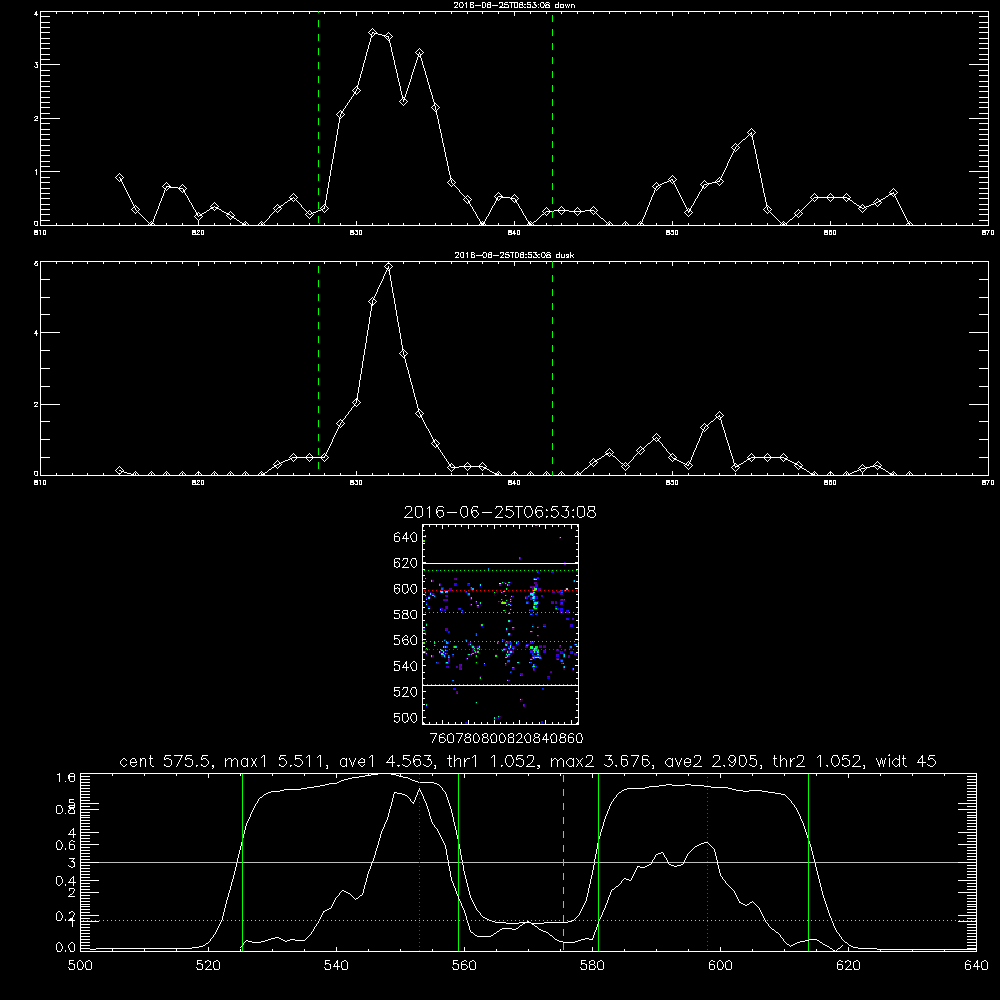Click the "max2 3.676" value
Viewport: 1000px width, 1000px height.
(x=599, y=761)
